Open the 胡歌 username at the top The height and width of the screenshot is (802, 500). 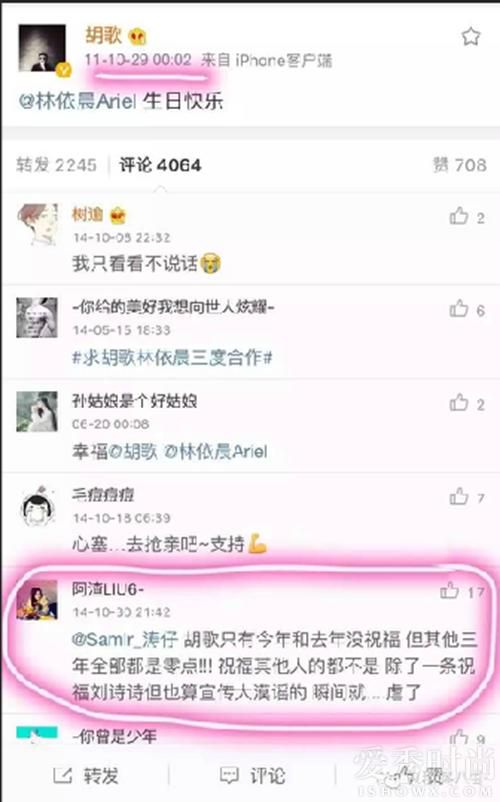103,35
